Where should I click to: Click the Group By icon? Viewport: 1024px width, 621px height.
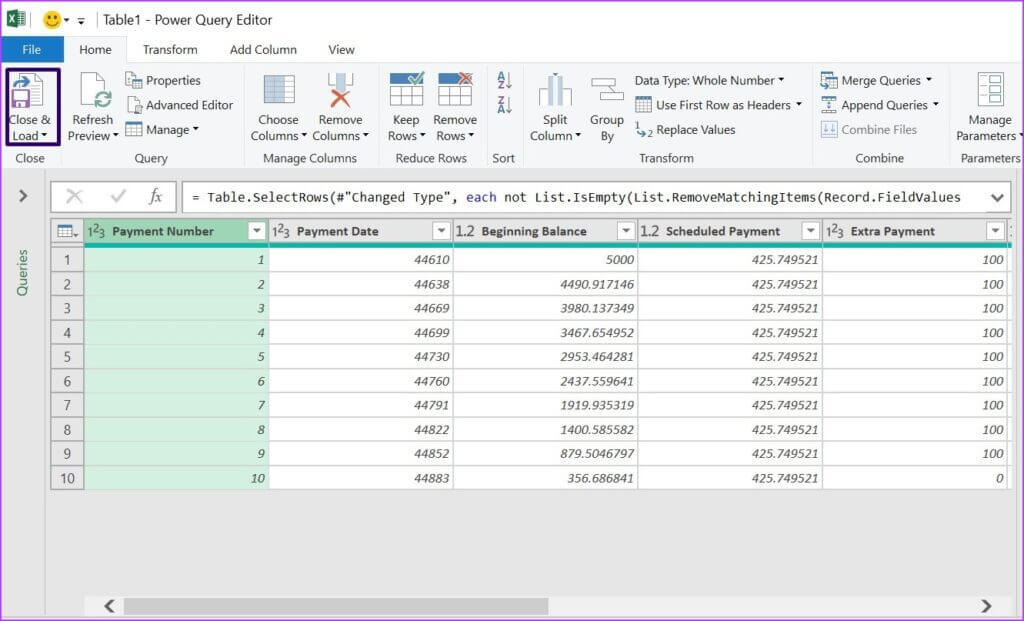607,90
